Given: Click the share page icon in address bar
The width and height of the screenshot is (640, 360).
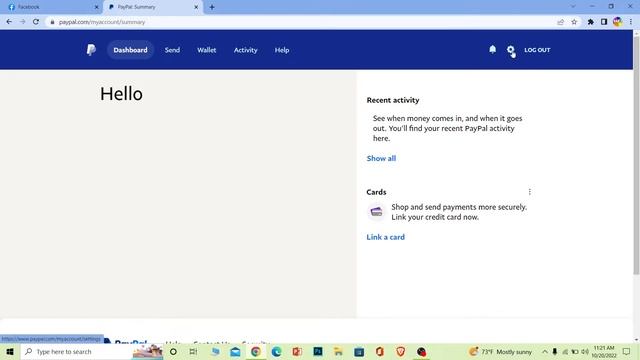Looking at the screenshot, I should pyautogui.click(x=560, y=22).
